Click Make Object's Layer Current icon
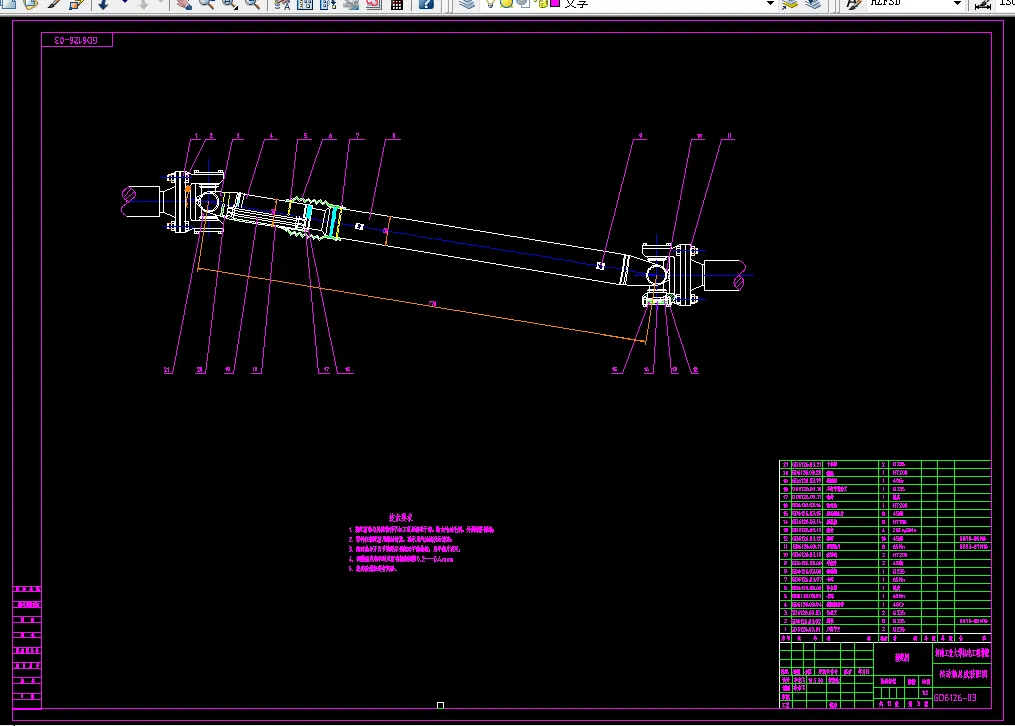This screenshot has height=726, width=1015. coord(790,4)
